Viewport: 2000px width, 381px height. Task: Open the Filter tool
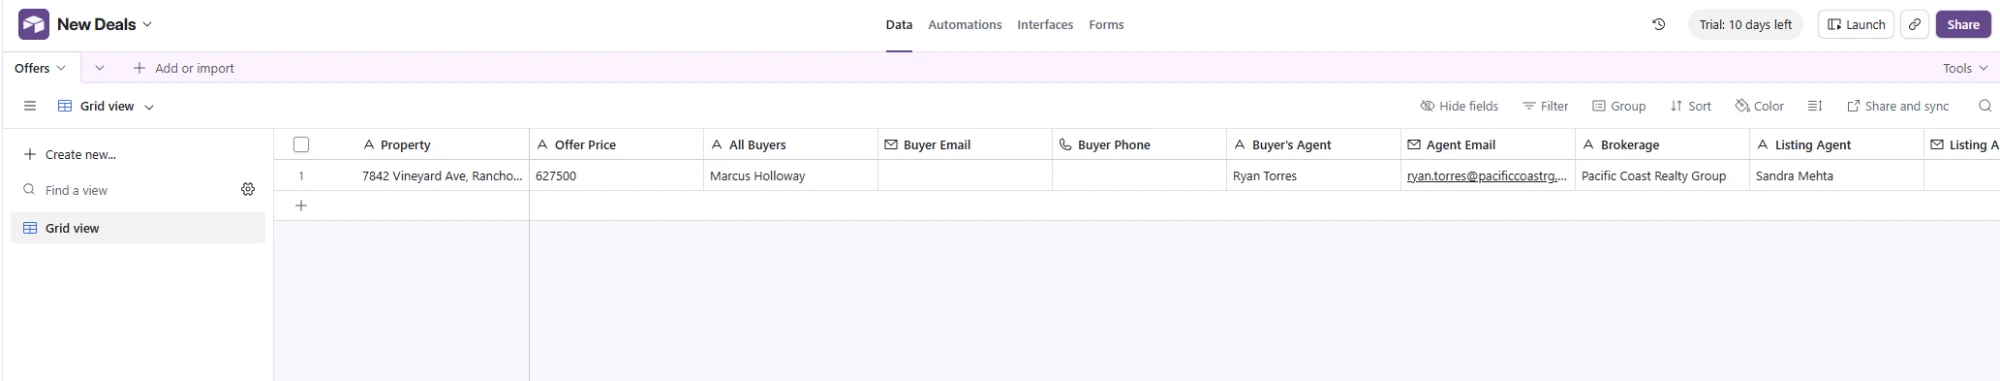click(x=1545, y=106)
